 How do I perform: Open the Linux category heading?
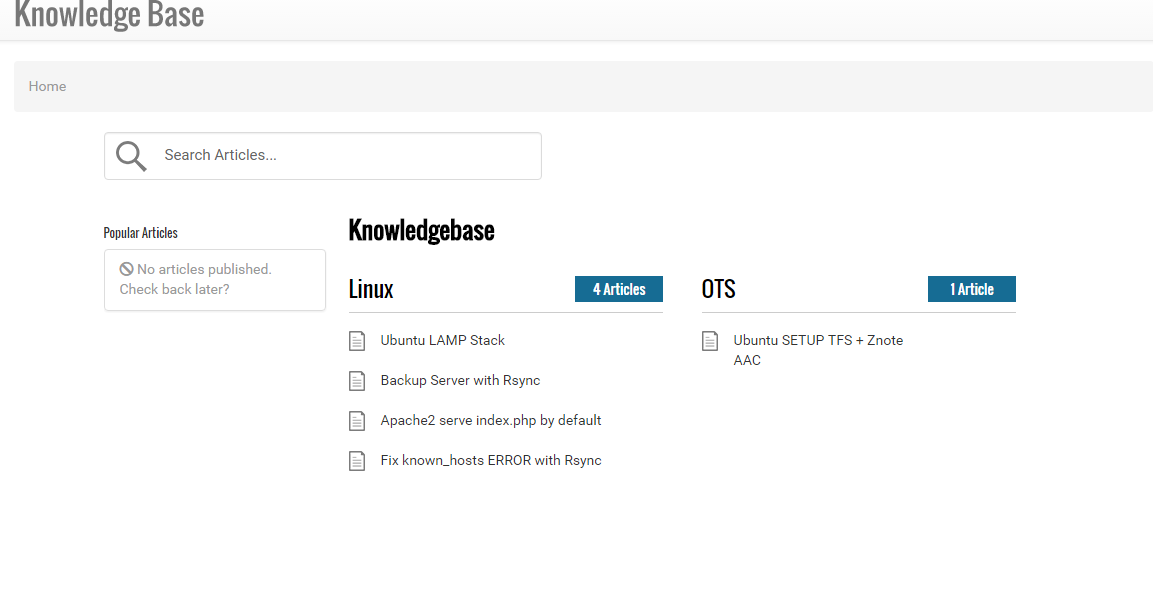371,289
